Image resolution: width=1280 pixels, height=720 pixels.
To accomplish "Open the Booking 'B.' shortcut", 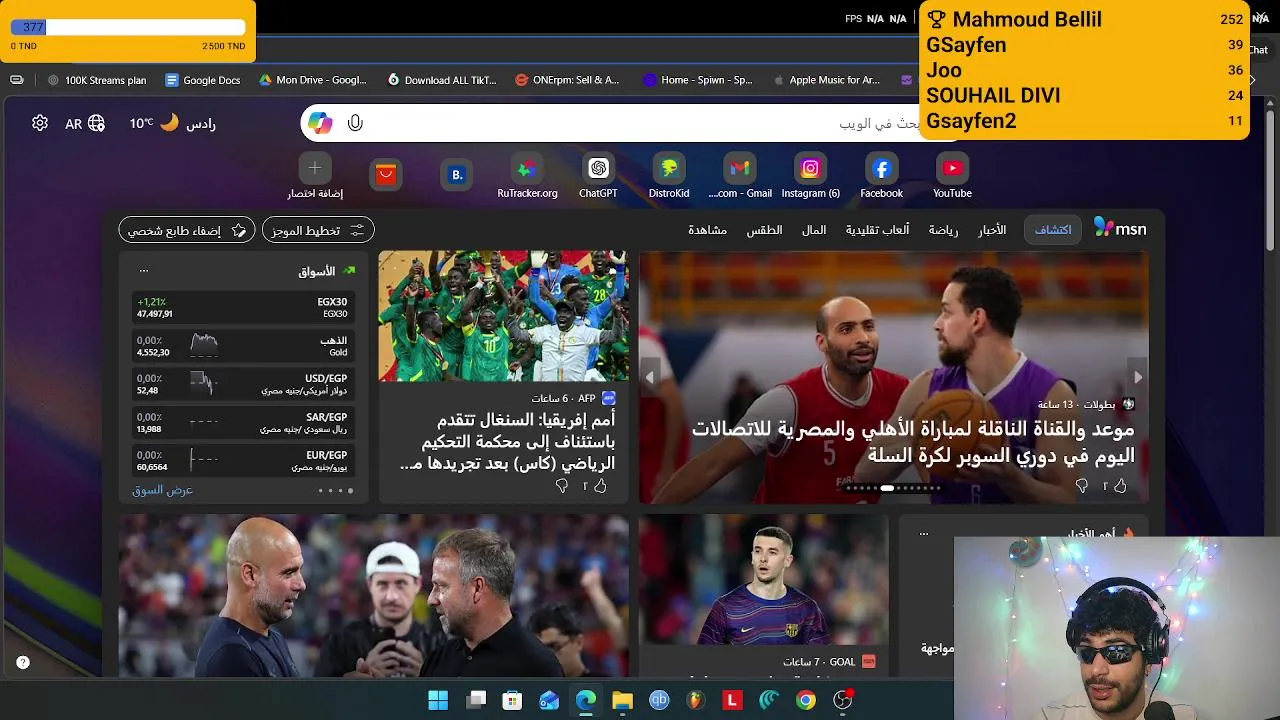I will [457, 175].
